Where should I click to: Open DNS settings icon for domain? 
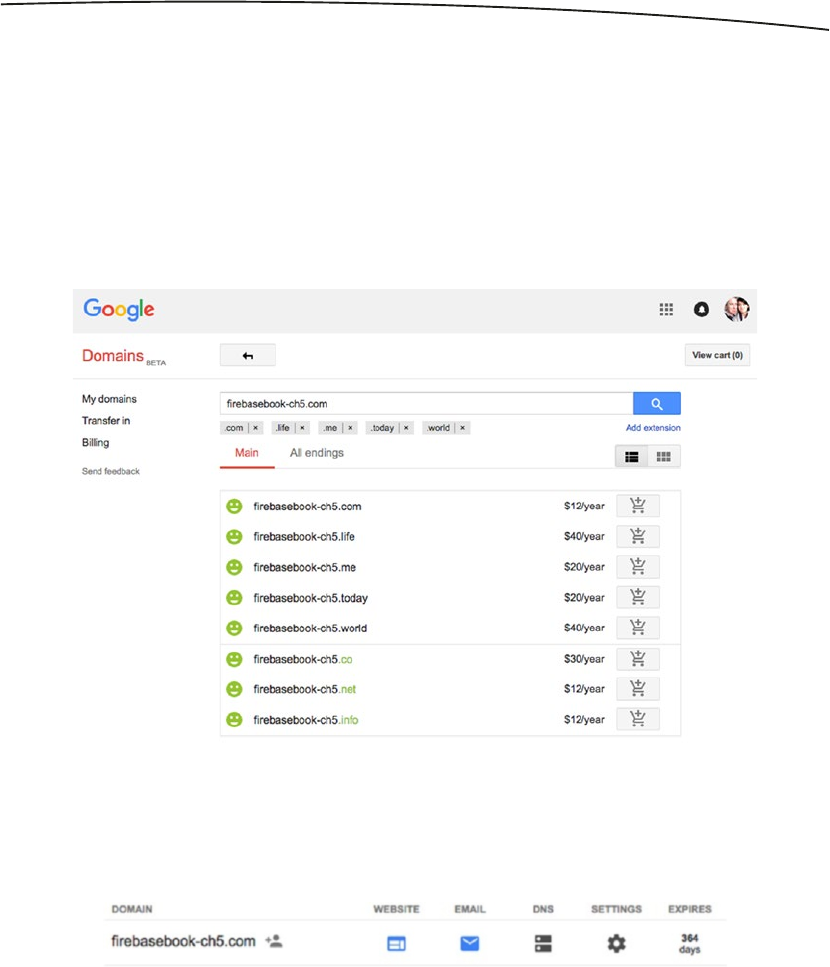(543, 942)
